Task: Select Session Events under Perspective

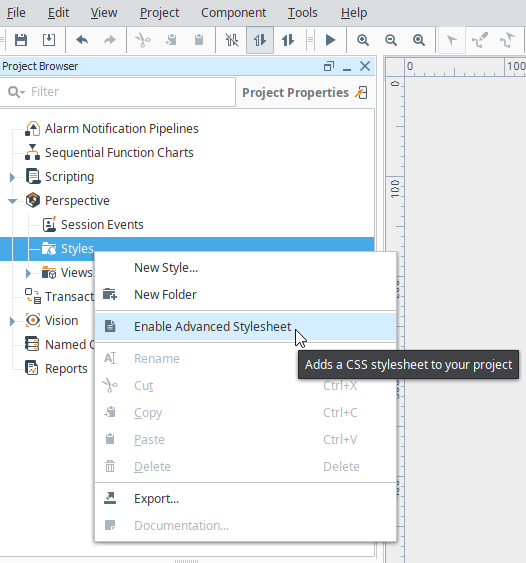Action: pyautogui.click(x=102, y=225)
